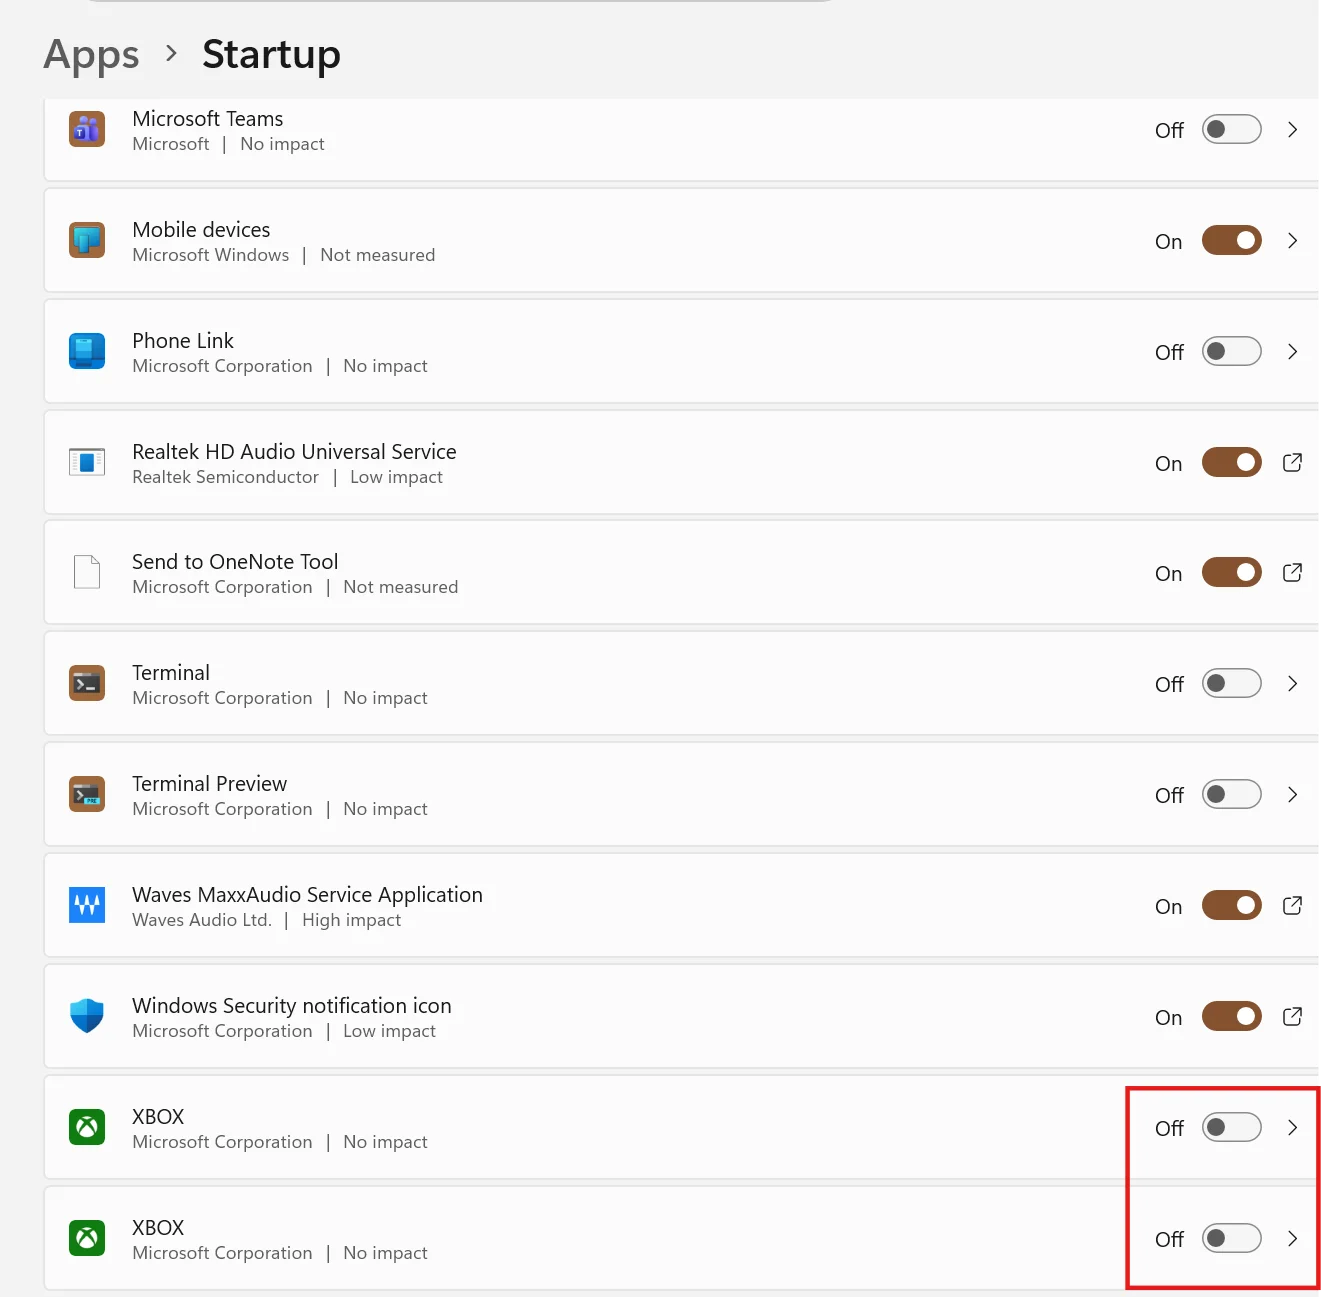The image size is (1321, 1297).
Task: Click the Send to OneNote Tool file icon
Action: pyautogui.click(x=87, y=573)
